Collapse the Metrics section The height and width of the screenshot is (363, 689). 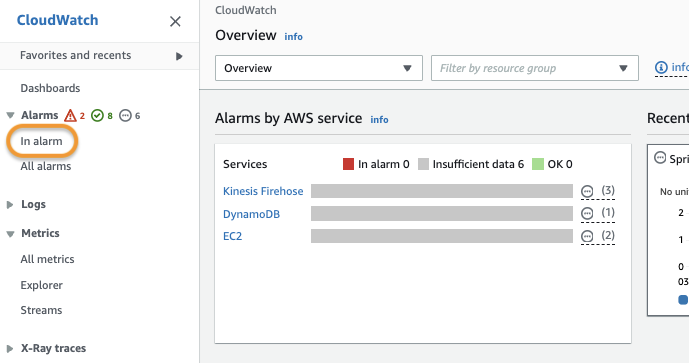[x=11, y=234]
